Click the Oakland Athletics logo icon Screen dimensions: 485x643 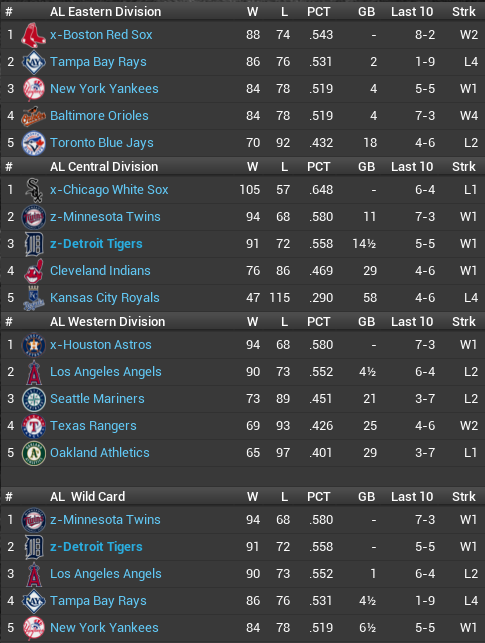coord(34,453)
